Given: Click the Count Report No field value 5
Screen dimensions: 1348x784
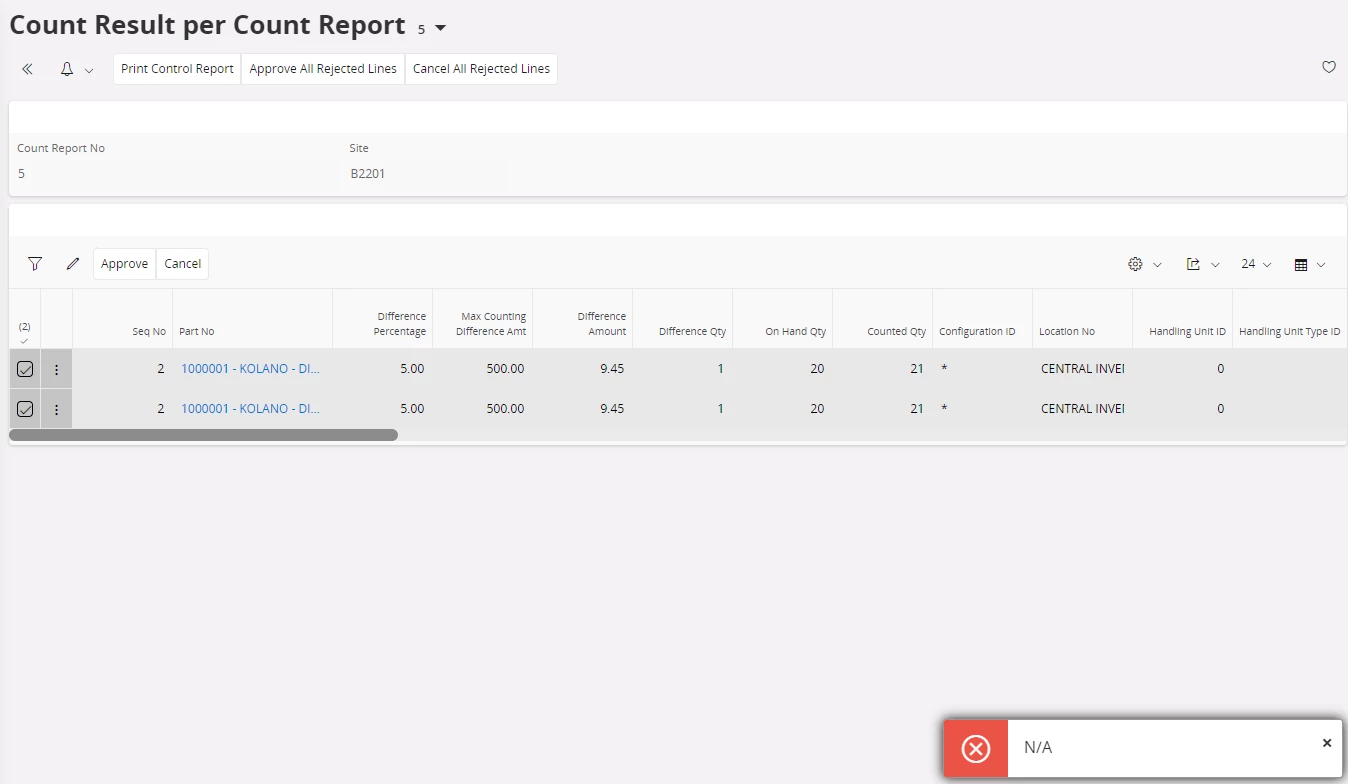Looking at the screenshot, I should [21, 173].
